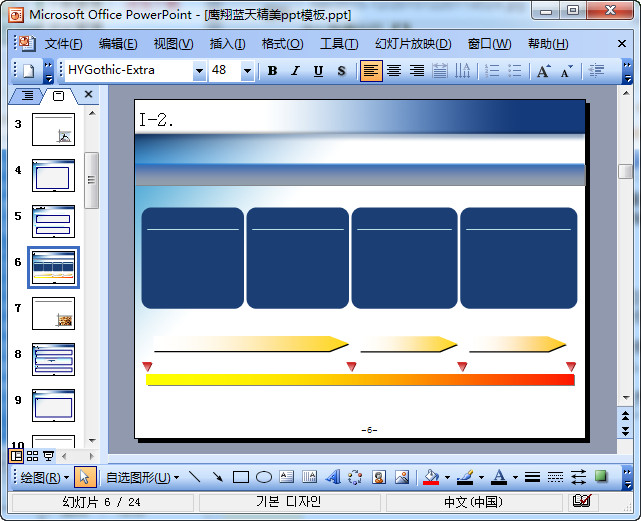641x521 pixels.
Task: Change the text direction
Action: pos(463,71)
